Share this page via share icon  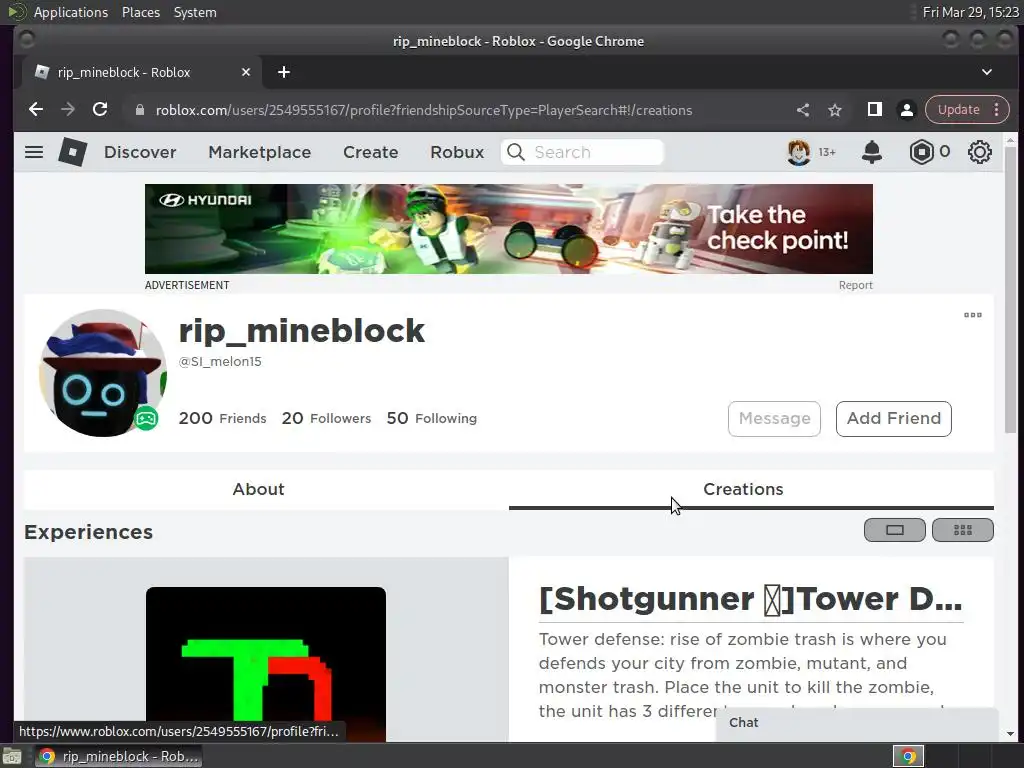[x=803, y=110]
